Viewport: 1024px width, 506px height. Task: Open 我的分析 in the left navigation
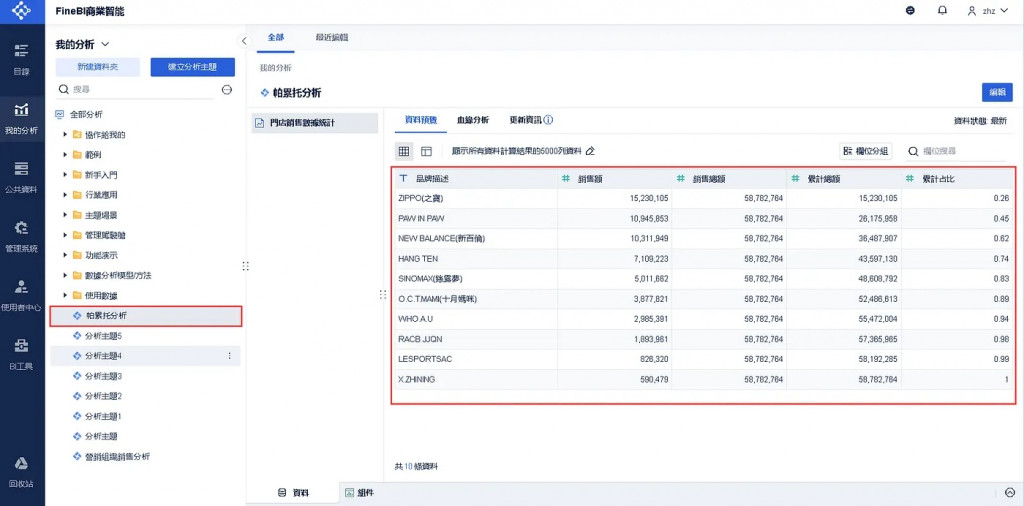[x=22, y=118]
